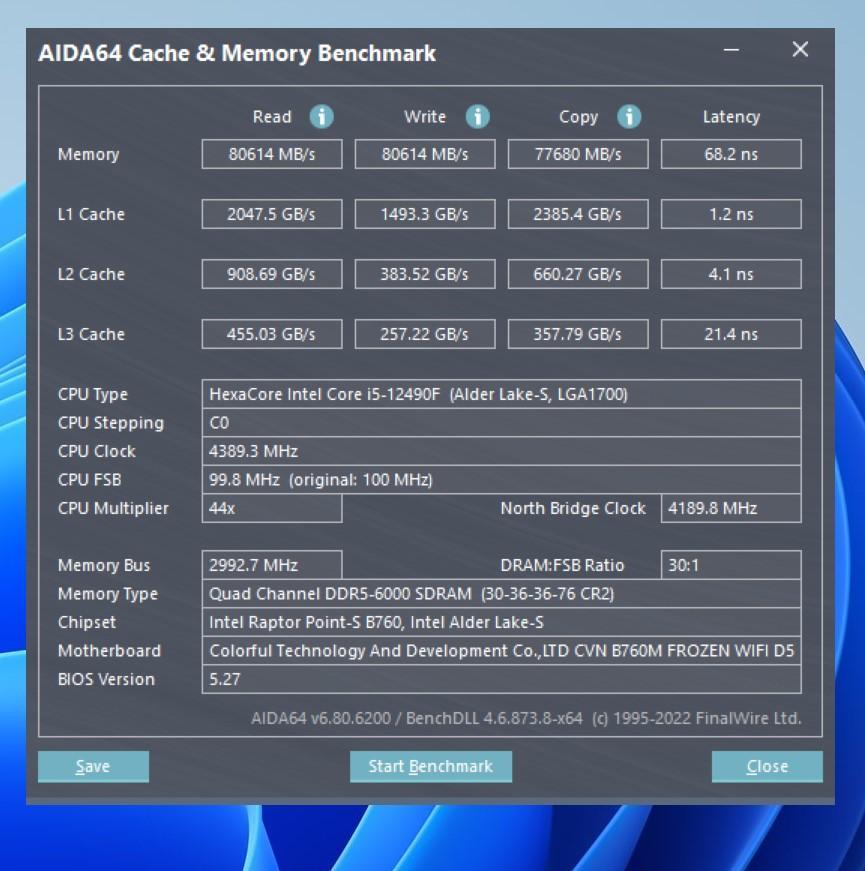Click Memory Bus value 2992.7 MHz
This screenshot has height=871, width=865.
pyautogui.click(x=272, y=565)
